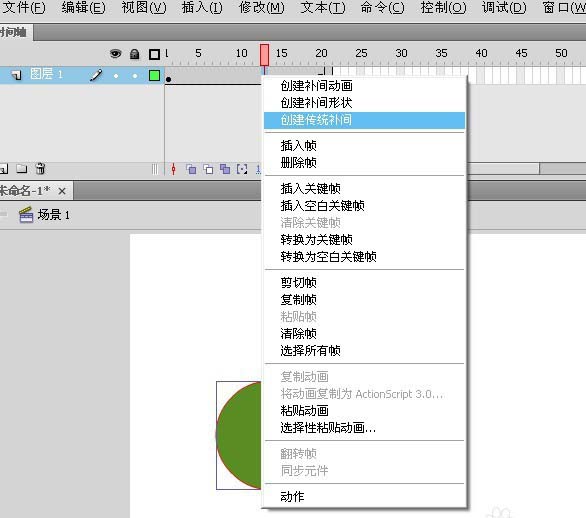Image resolution: width=586 pixels, height=518 pixels.
Task: Open the 文件(F) menu
Action: click(x=23, y=7)
